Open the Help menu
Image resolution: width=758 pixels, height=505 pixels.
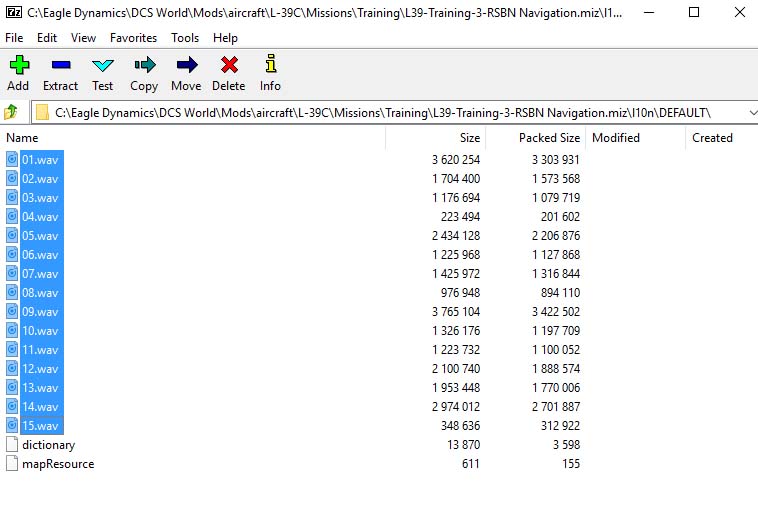click(225, 38)
